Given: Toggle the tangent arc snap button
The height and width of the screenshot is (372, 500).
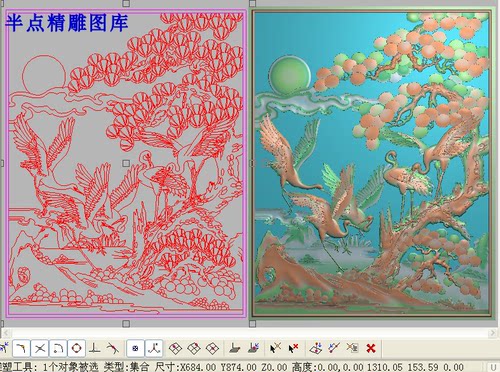Looking at the screenshot, I should tap(59, 349).
